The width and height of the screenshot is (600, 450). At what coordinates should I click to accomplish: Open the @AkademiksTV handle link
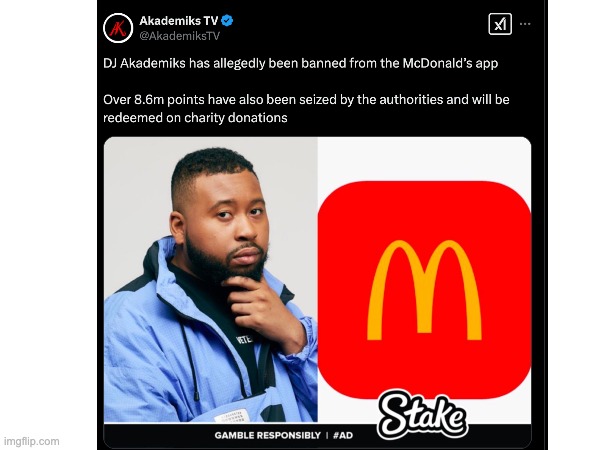pos(179,36)
